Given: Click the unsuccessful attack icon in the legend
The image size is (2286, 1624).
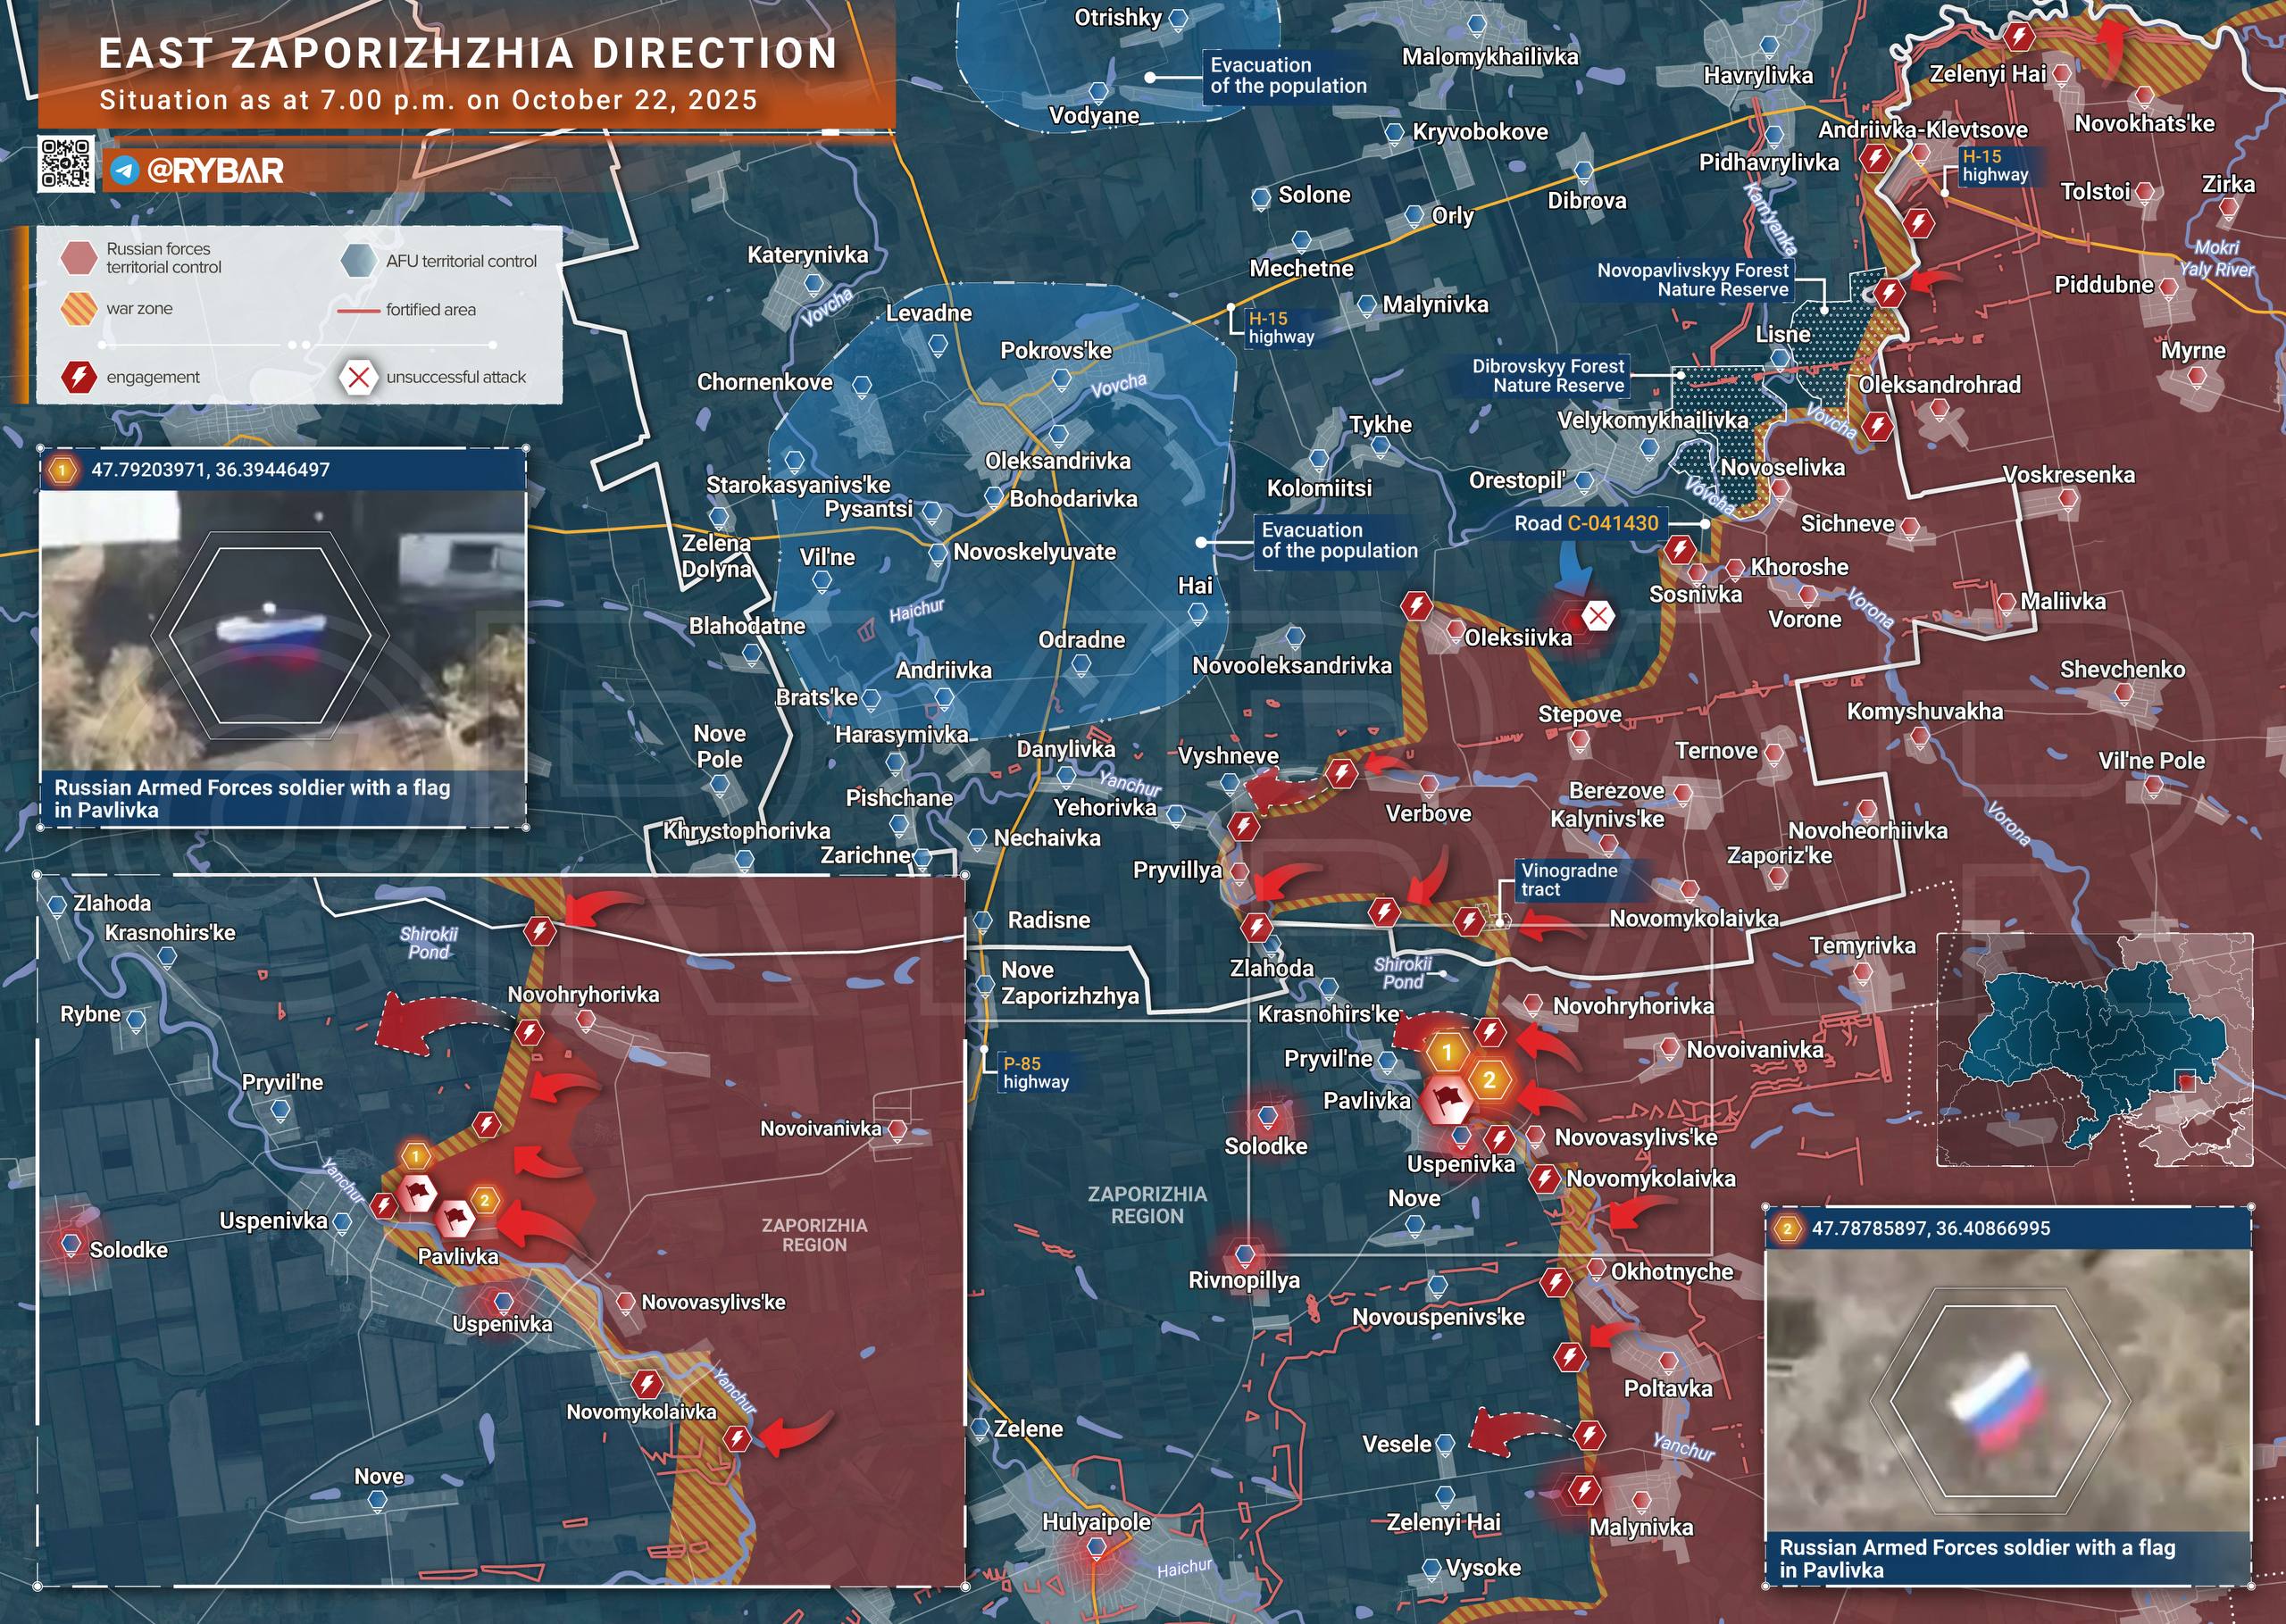Looking at the screenshot, I should [358, 377].
